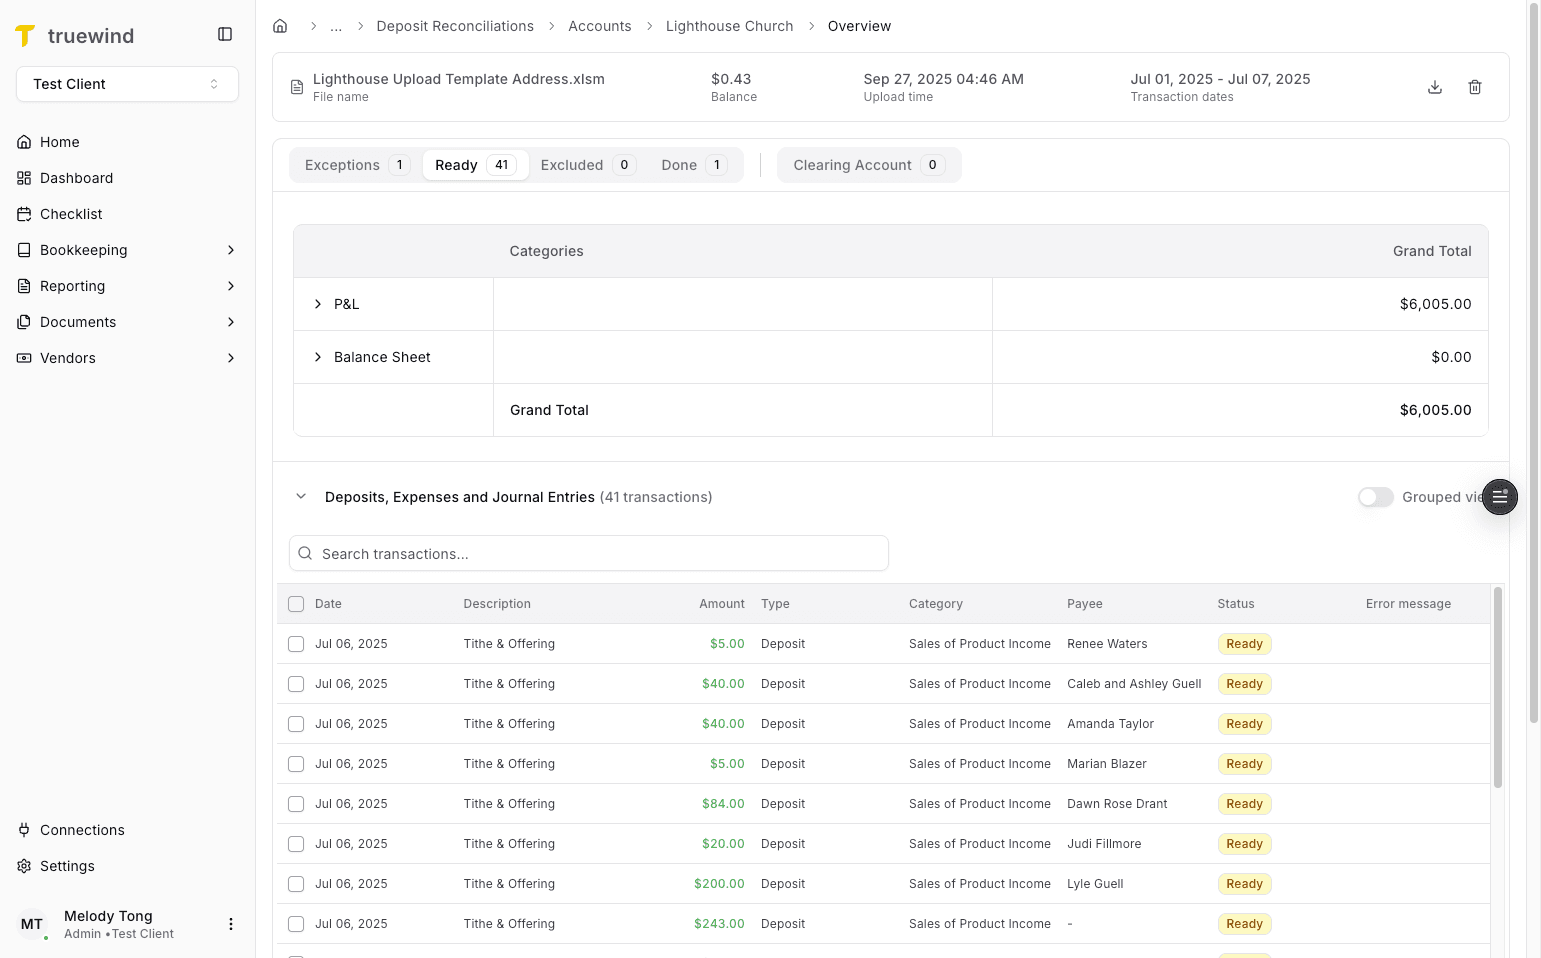
Task: Expand the P&L category row
Action: click(x=318, y=304)
